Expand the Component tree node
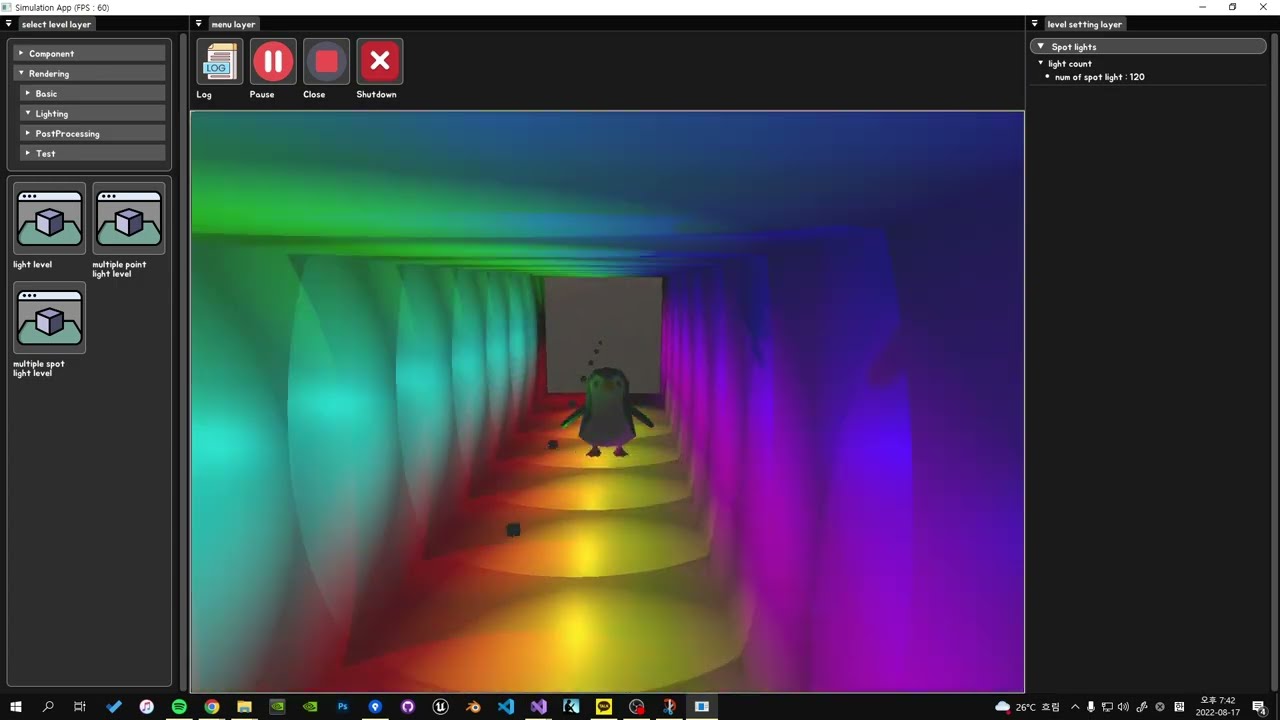1280x720 pixels. click(x=89, y=53)
